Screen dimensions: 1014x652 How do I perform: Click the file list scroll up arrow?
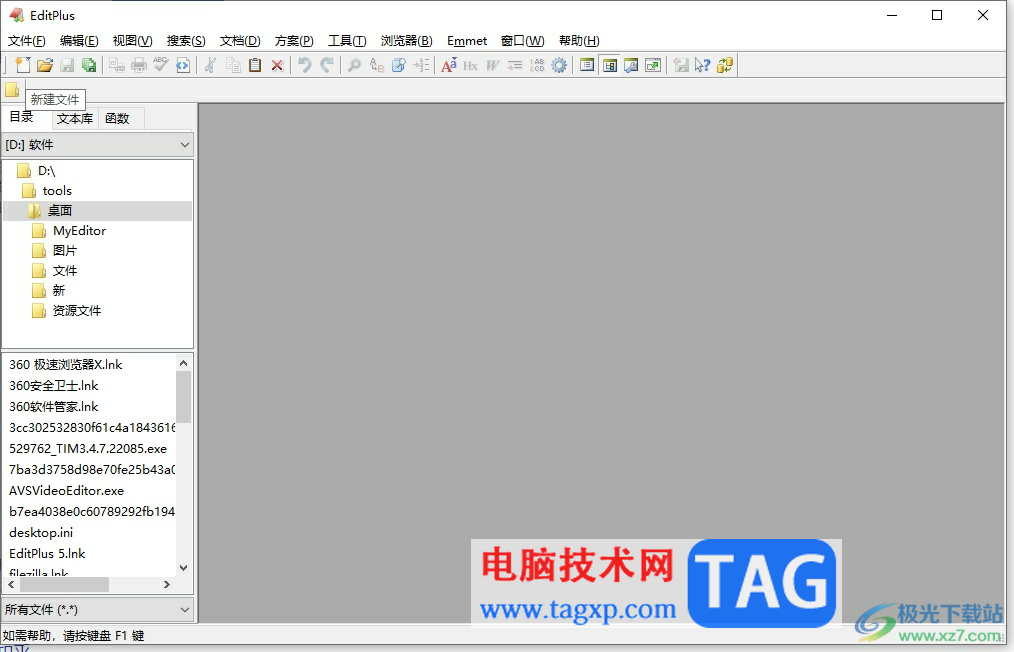(x=184, y=364)
